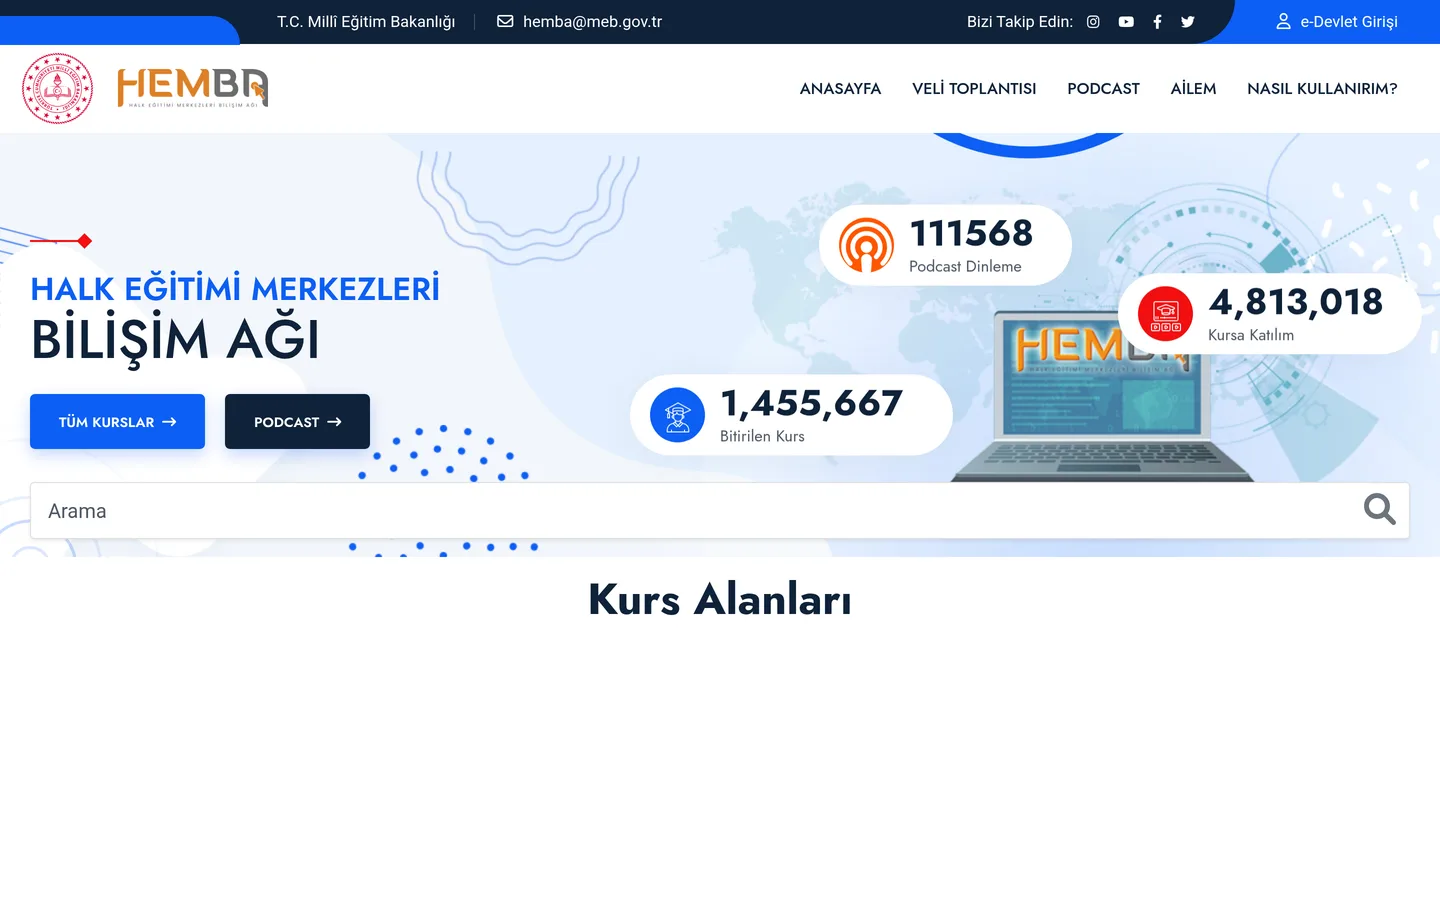1440x900 pixels.
Task: Click the TÜM KURSLAR button
Action: pos(117,421)
